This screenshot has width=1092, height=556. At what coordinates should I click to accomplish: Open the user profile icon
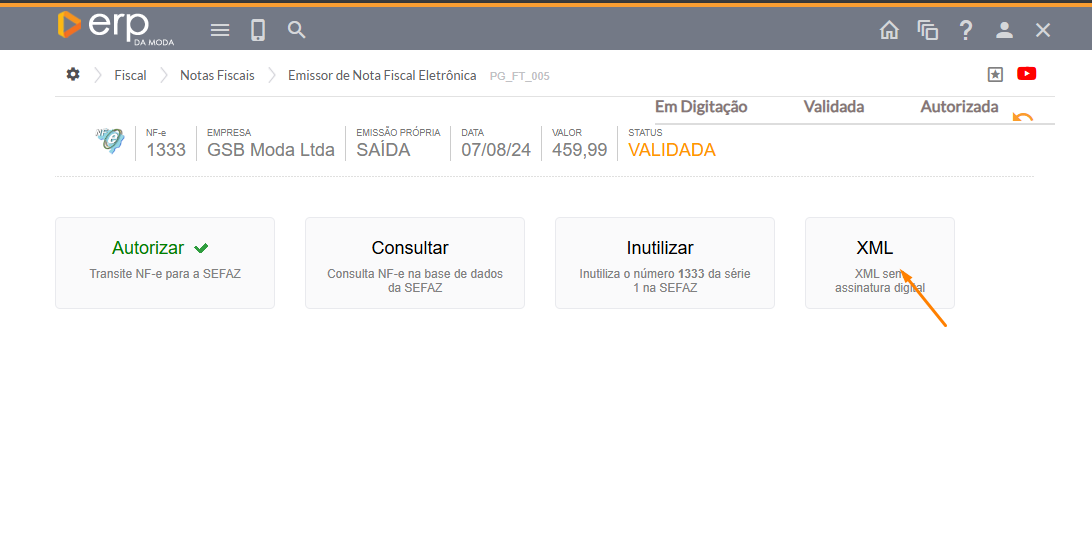(1004, 30)
